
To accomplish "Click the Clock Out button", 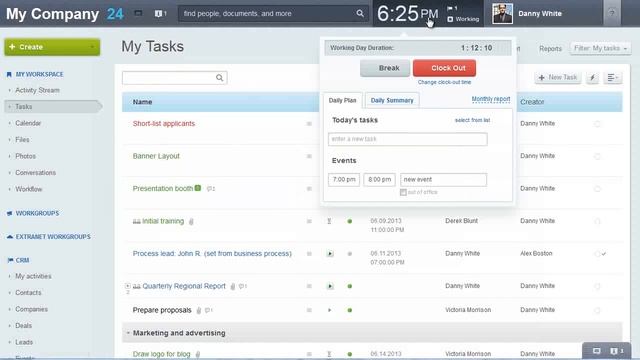I will (444, 68).
